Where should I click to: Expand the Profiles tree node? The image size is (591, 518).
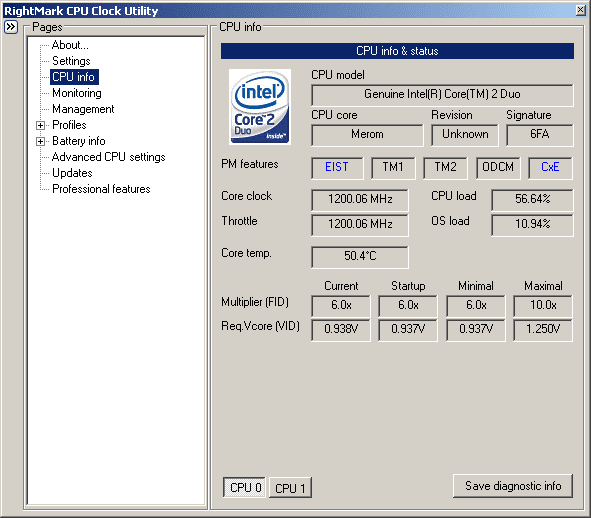click(40, 125)
